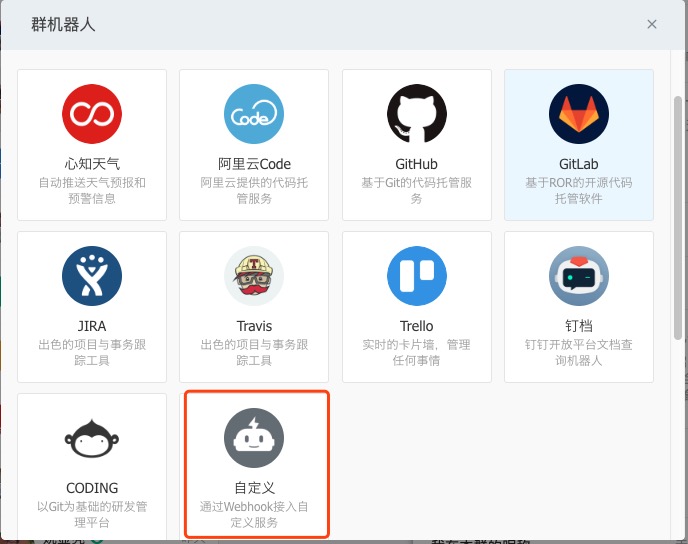The width and height of the screenshot is (688, 544).
Task: Click the dialog's vertical scrollbar thumb
Action: point(678,217)
